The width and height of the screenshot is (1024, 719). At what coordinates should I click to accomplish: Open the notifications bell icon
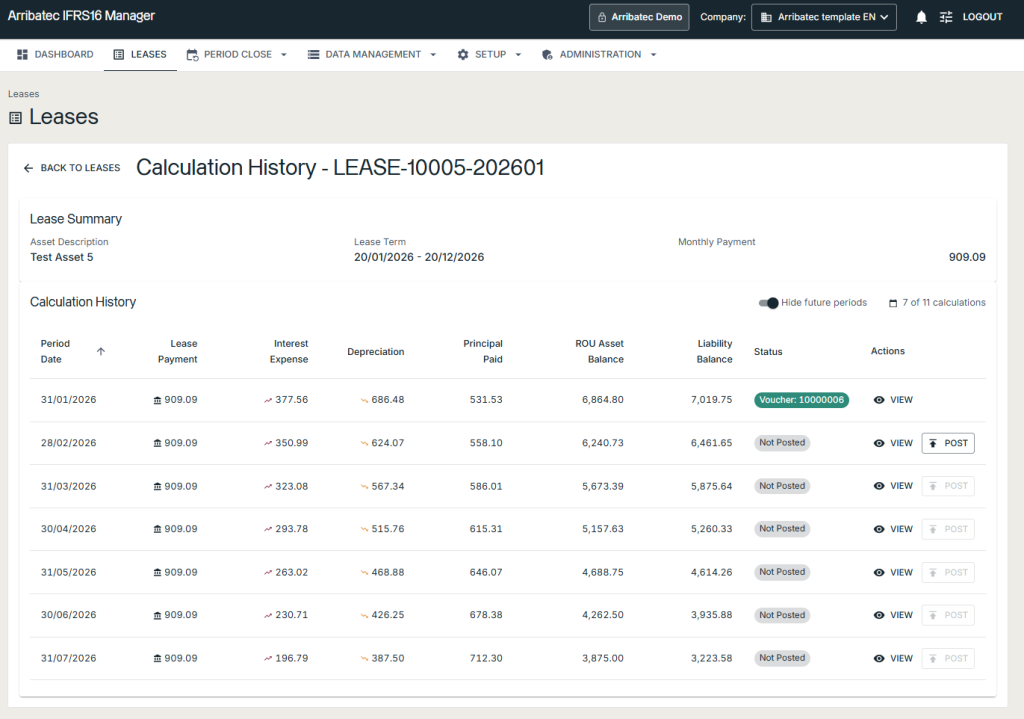(x=921, y=17)
